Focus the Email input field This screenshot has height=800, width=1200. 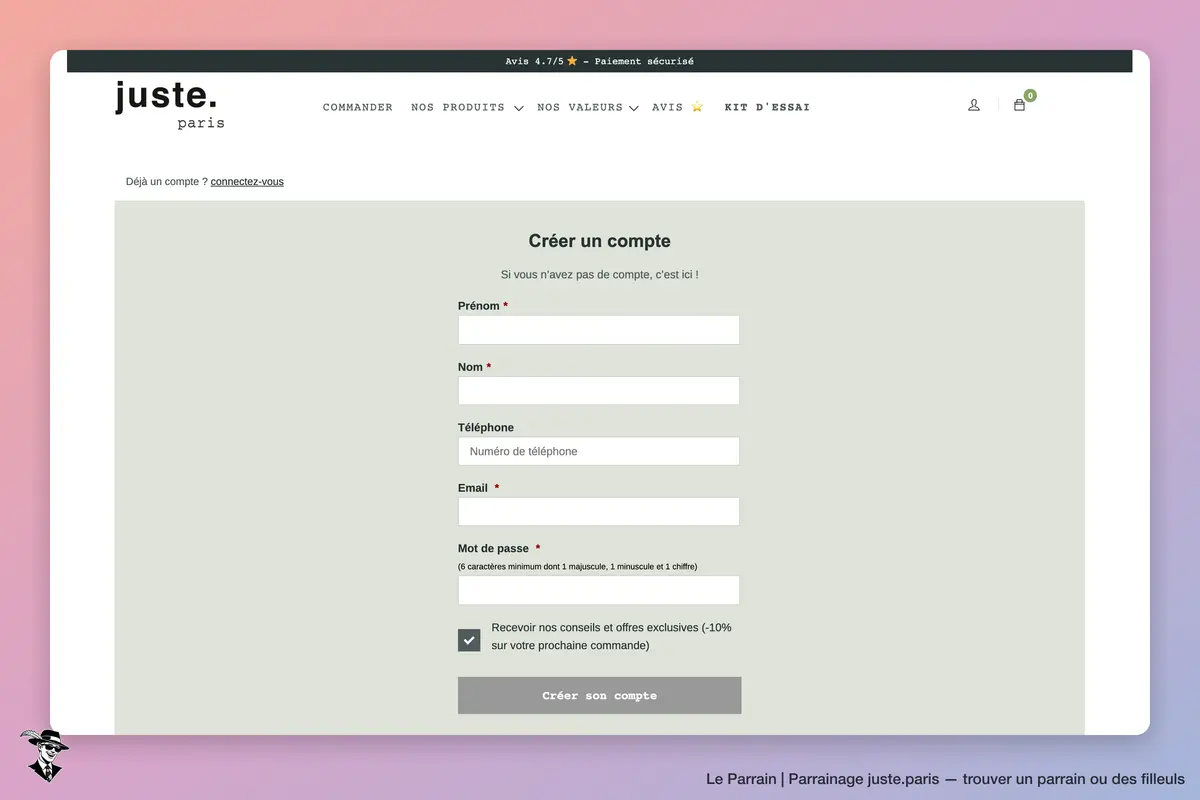click(x=599, y=512)
